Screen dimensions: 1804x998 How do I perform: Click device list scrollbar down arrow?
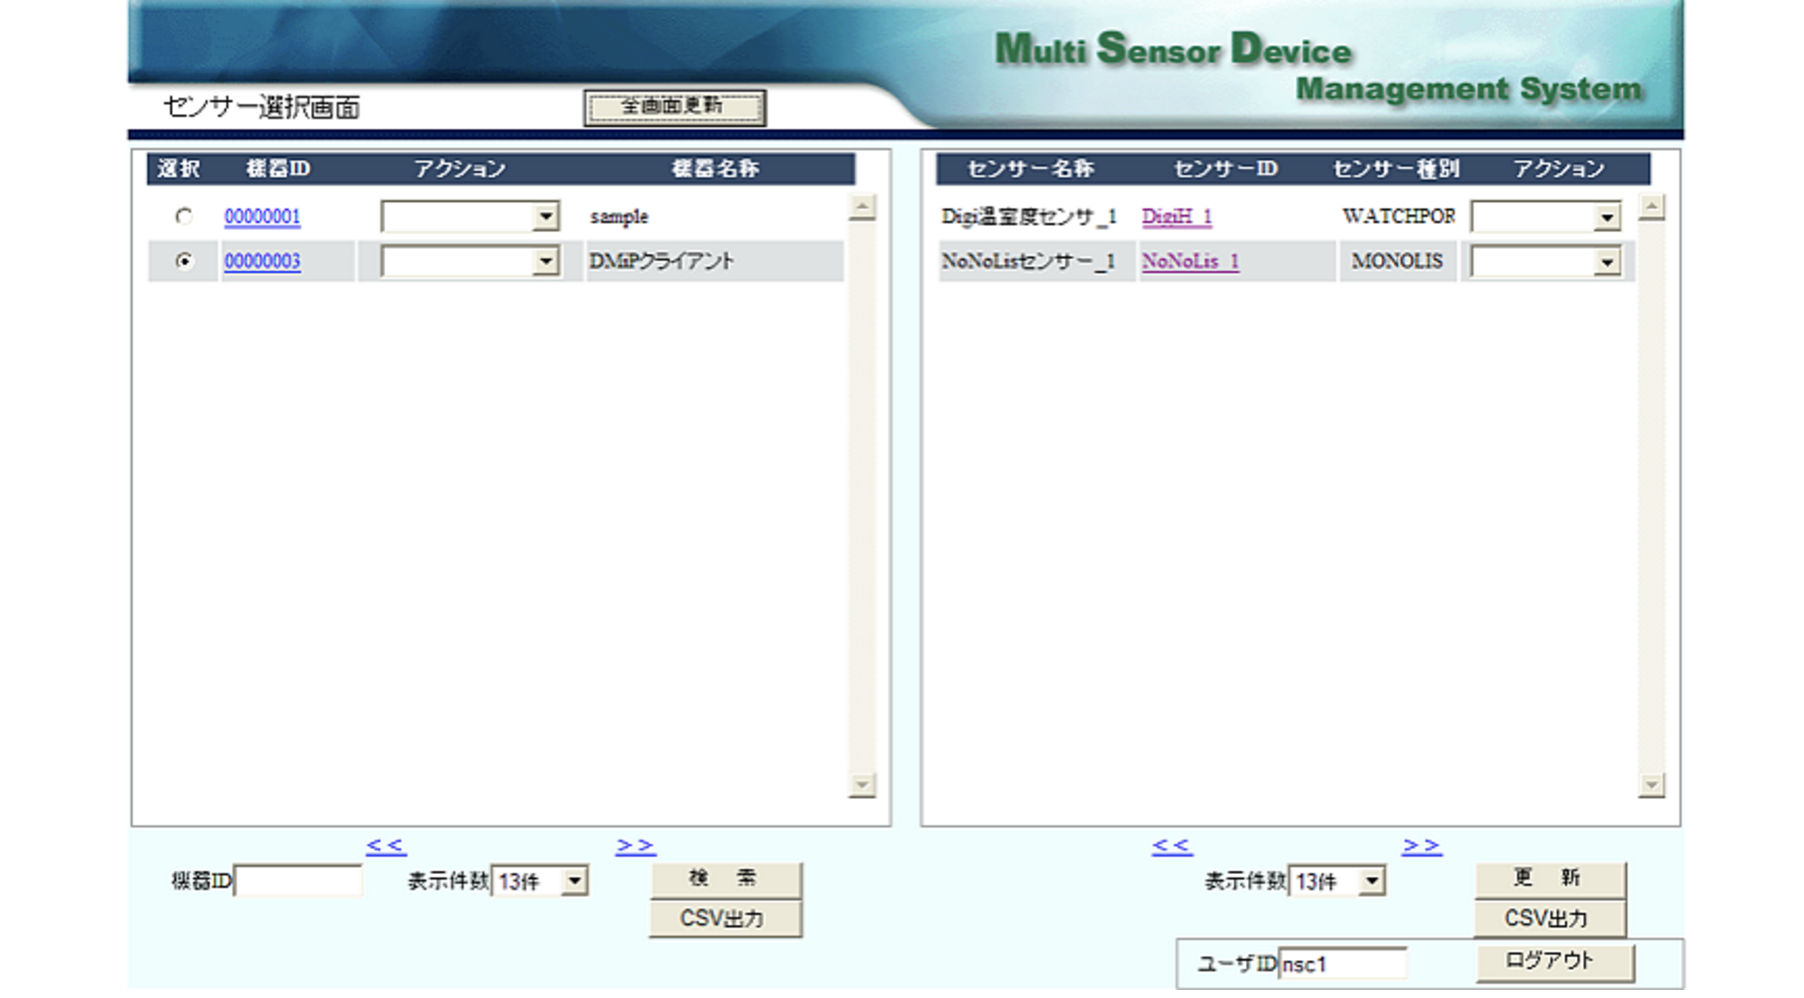pos(862,785)
